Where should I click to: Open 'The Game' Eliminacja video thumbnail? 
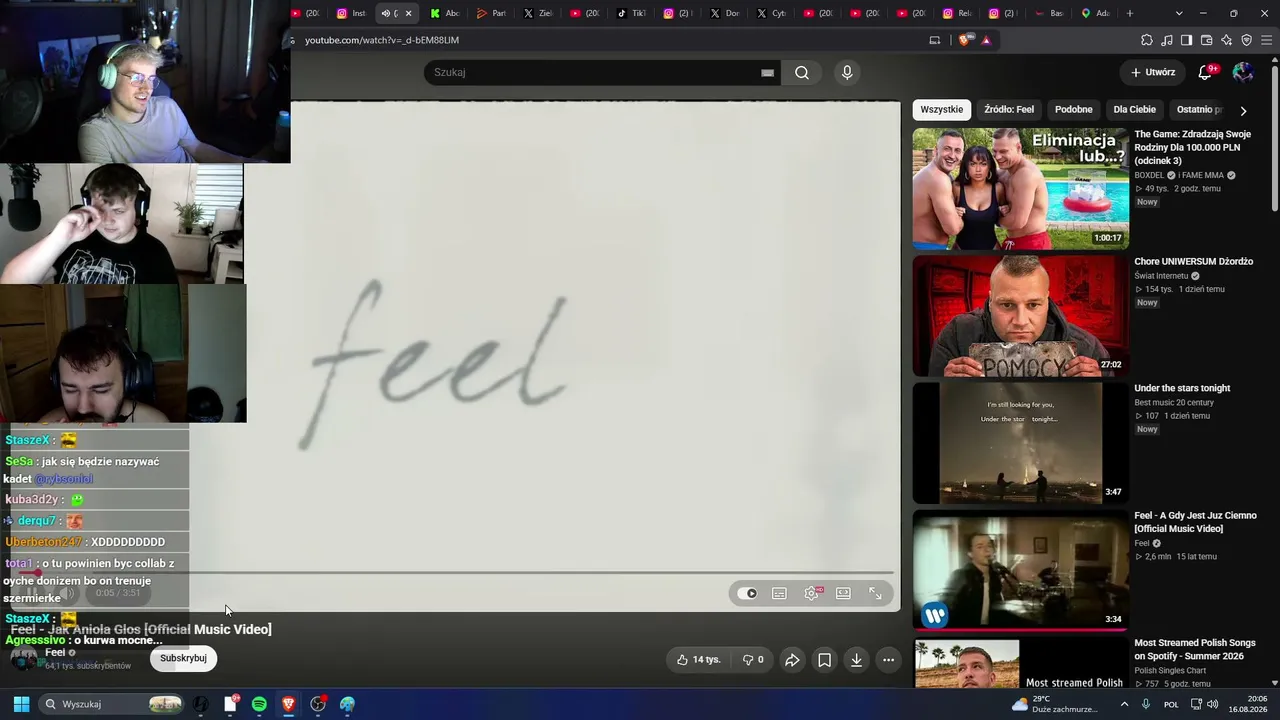(1020, 188)
